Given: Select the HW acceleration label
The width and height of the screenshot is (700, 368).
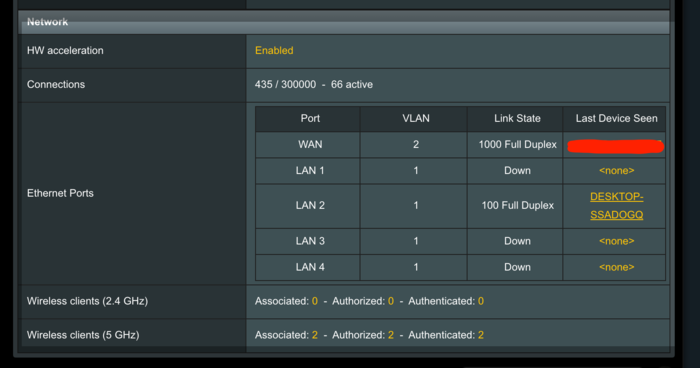Looking at the screenshot, I should pos(65,50).
